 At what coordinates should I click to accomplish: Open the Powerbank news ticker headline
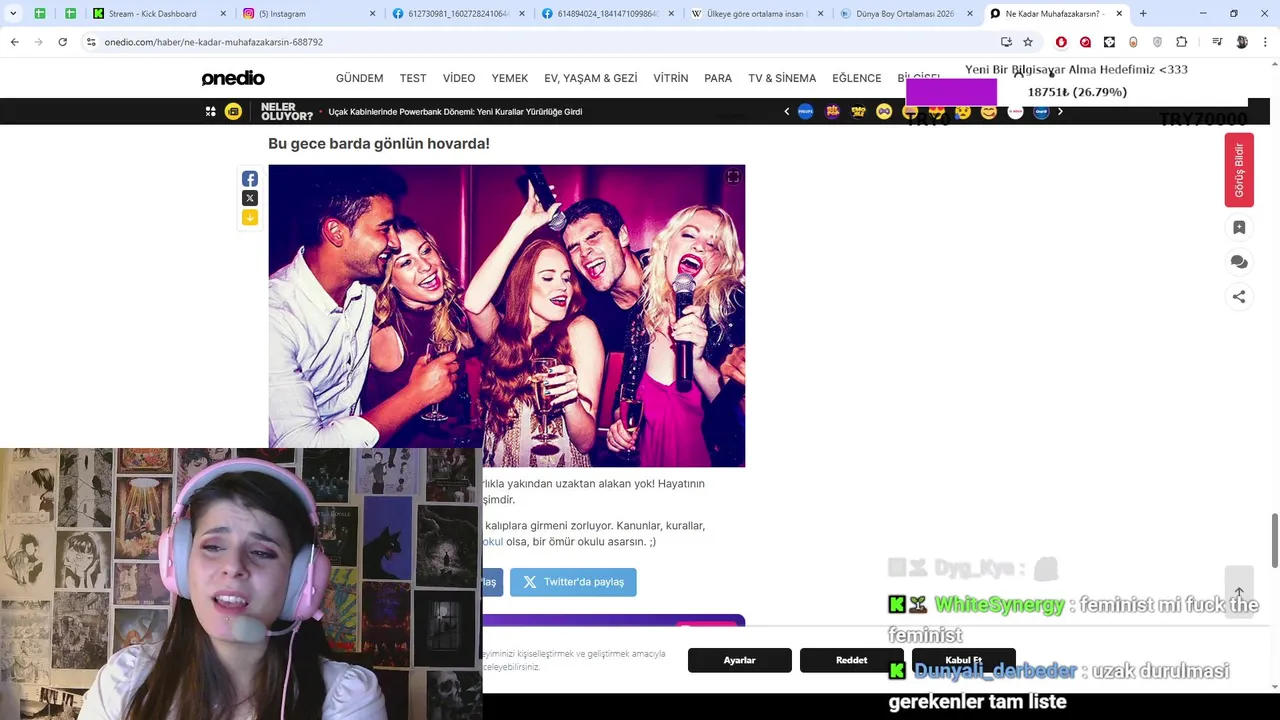(455, 112)
